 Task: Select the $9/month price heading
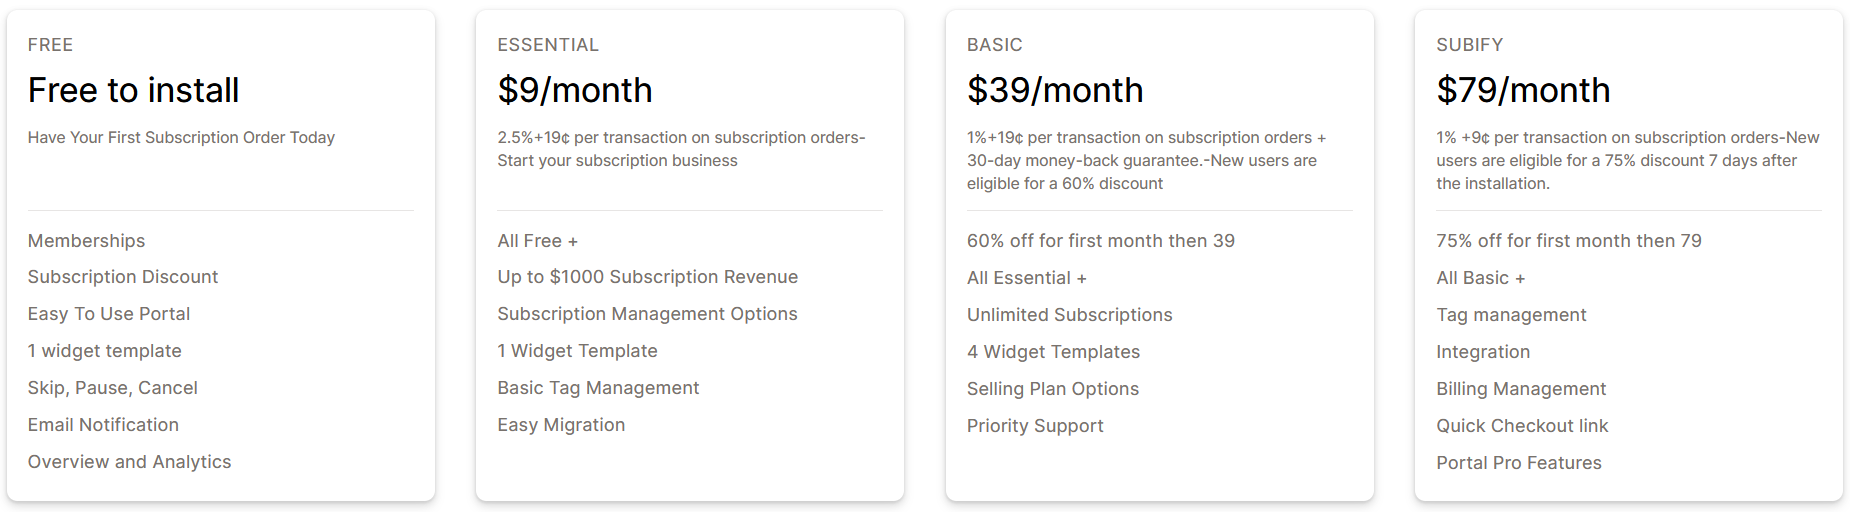click(x=575, y=90)
